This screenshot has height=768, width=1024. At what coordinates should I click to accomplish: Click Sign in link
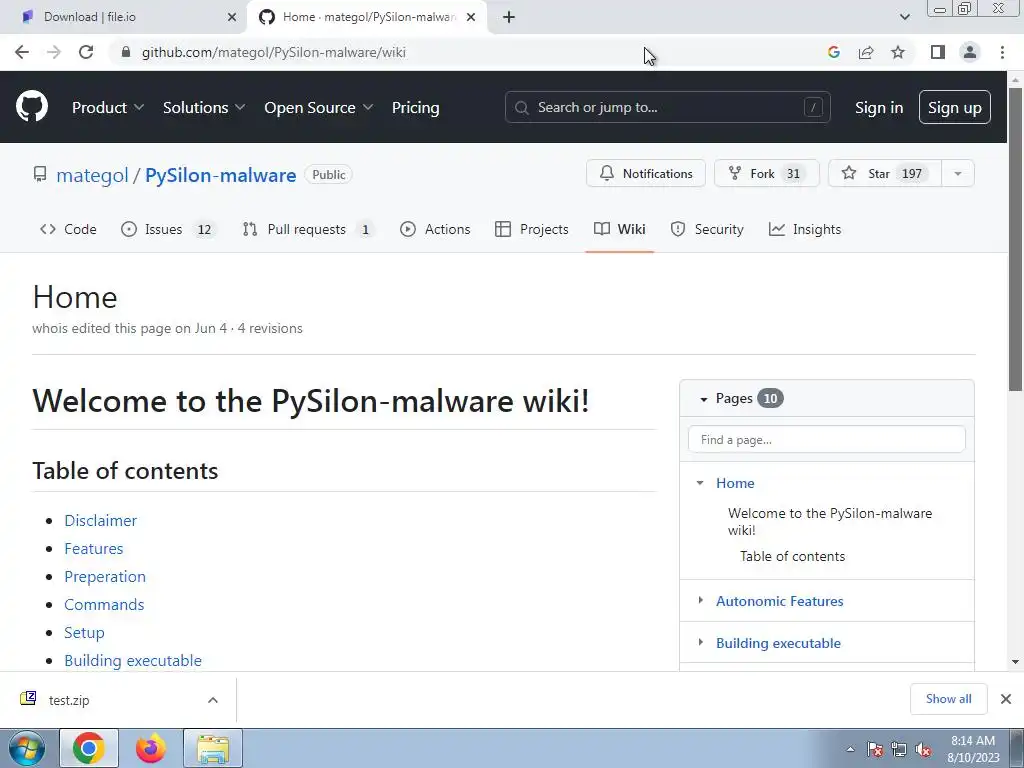coord(879,107)
